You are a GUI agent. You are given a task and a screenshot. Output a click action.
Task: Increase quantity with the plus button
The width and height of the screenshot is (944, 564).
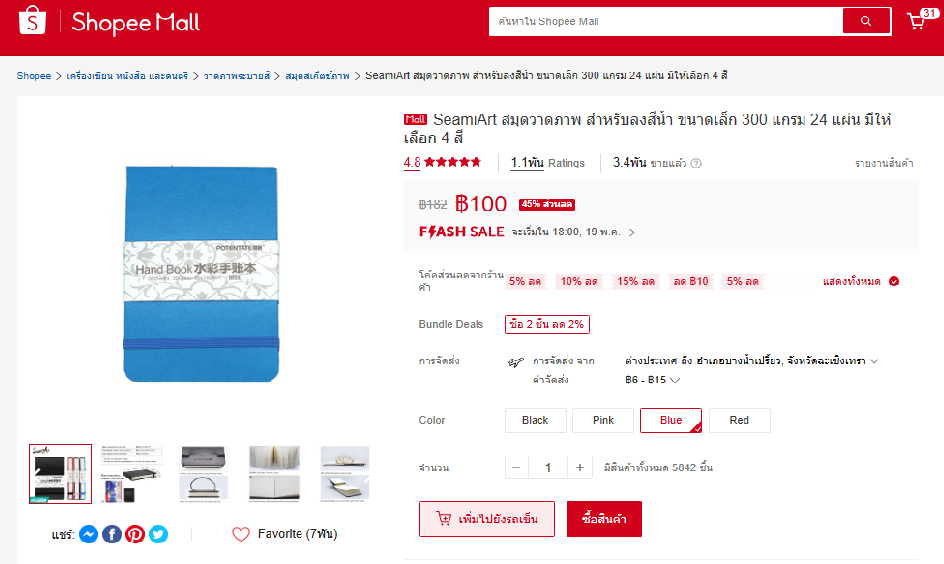pos(580,468)
